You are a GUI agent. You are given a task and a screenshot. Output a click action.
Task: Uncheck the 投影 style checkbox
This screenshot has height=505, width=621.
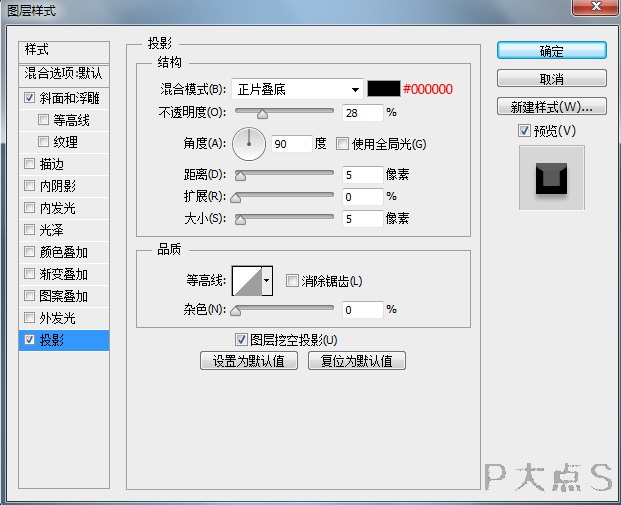(x=30, y=339)
